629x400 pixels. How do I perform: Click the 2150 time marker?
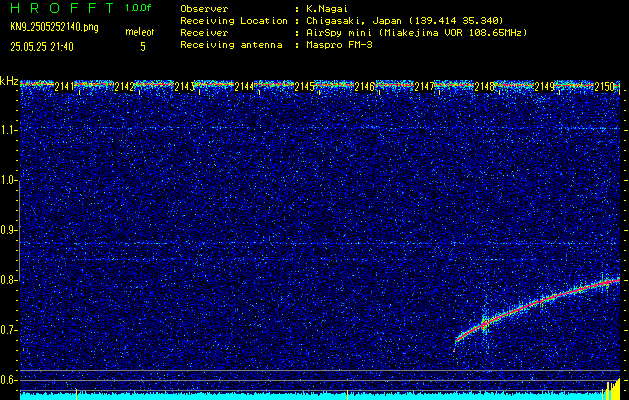pos(604,86)
